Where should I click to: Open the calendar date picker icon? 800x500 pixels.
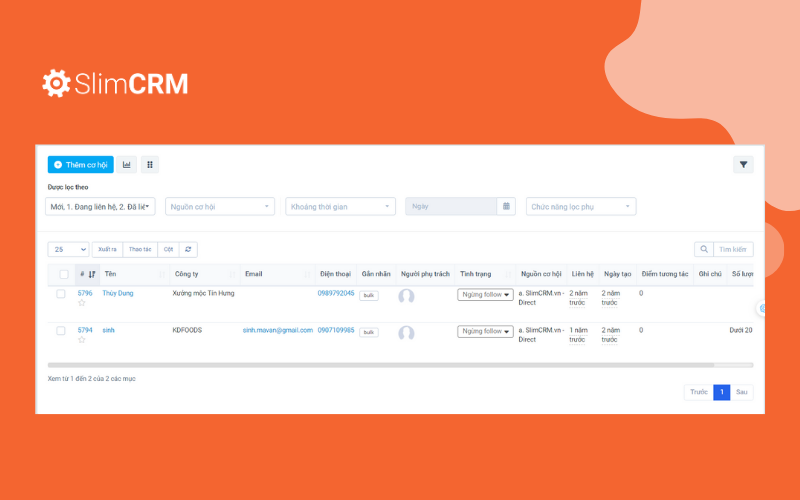click(x=506, y=207)
